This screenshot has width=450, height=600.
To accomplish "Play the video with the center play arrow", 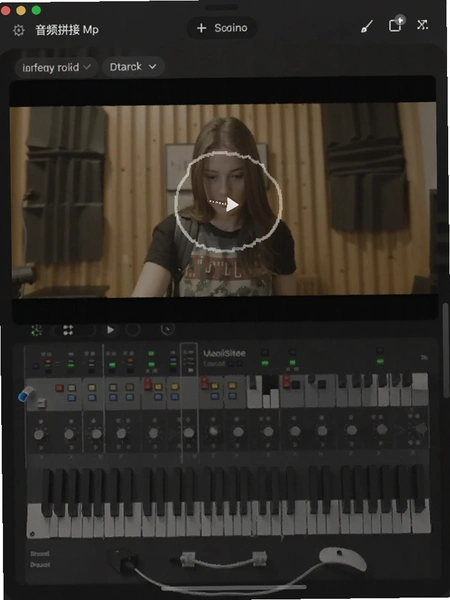I will (232, 205).
